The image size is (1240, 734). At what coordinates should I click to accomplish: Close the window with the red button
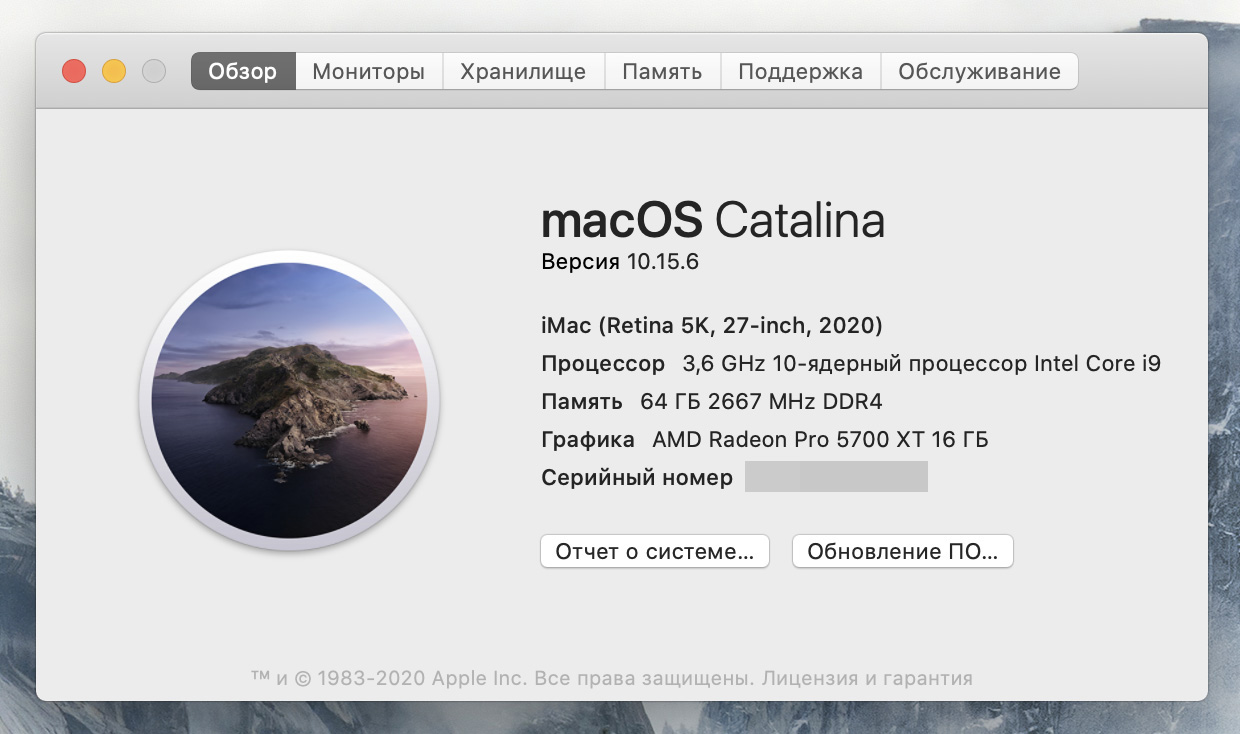point(74,71)
